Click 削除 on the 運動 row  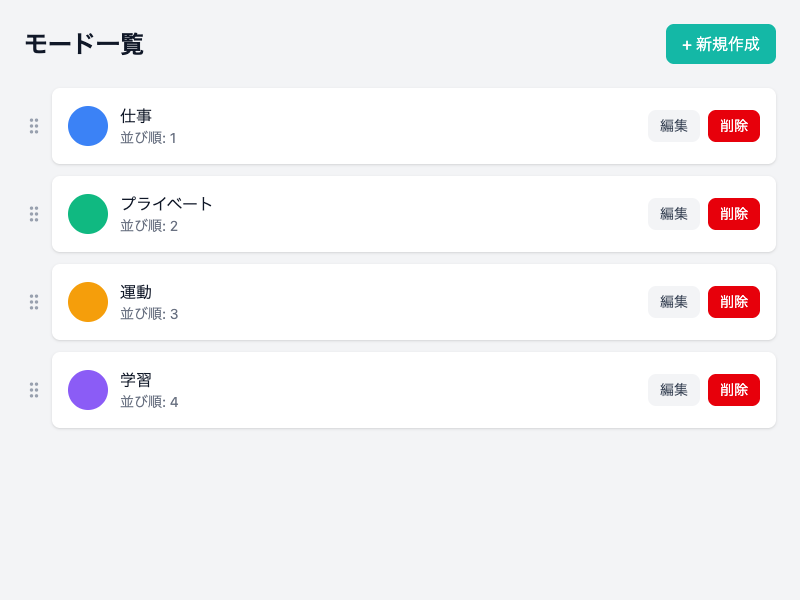point(733,302)
